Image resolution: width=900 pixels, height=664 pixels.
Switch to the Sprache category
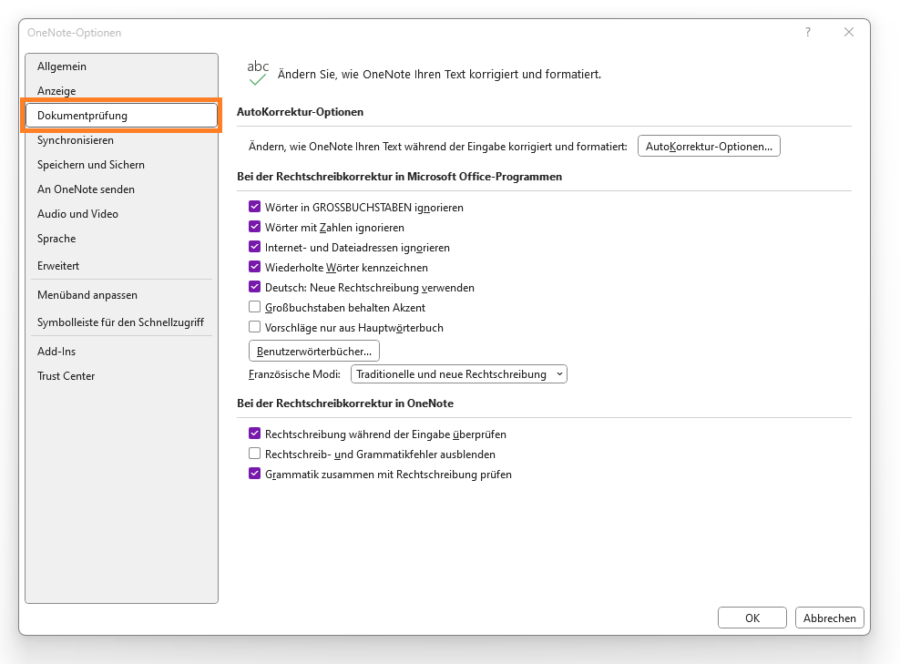coord(57,238)
